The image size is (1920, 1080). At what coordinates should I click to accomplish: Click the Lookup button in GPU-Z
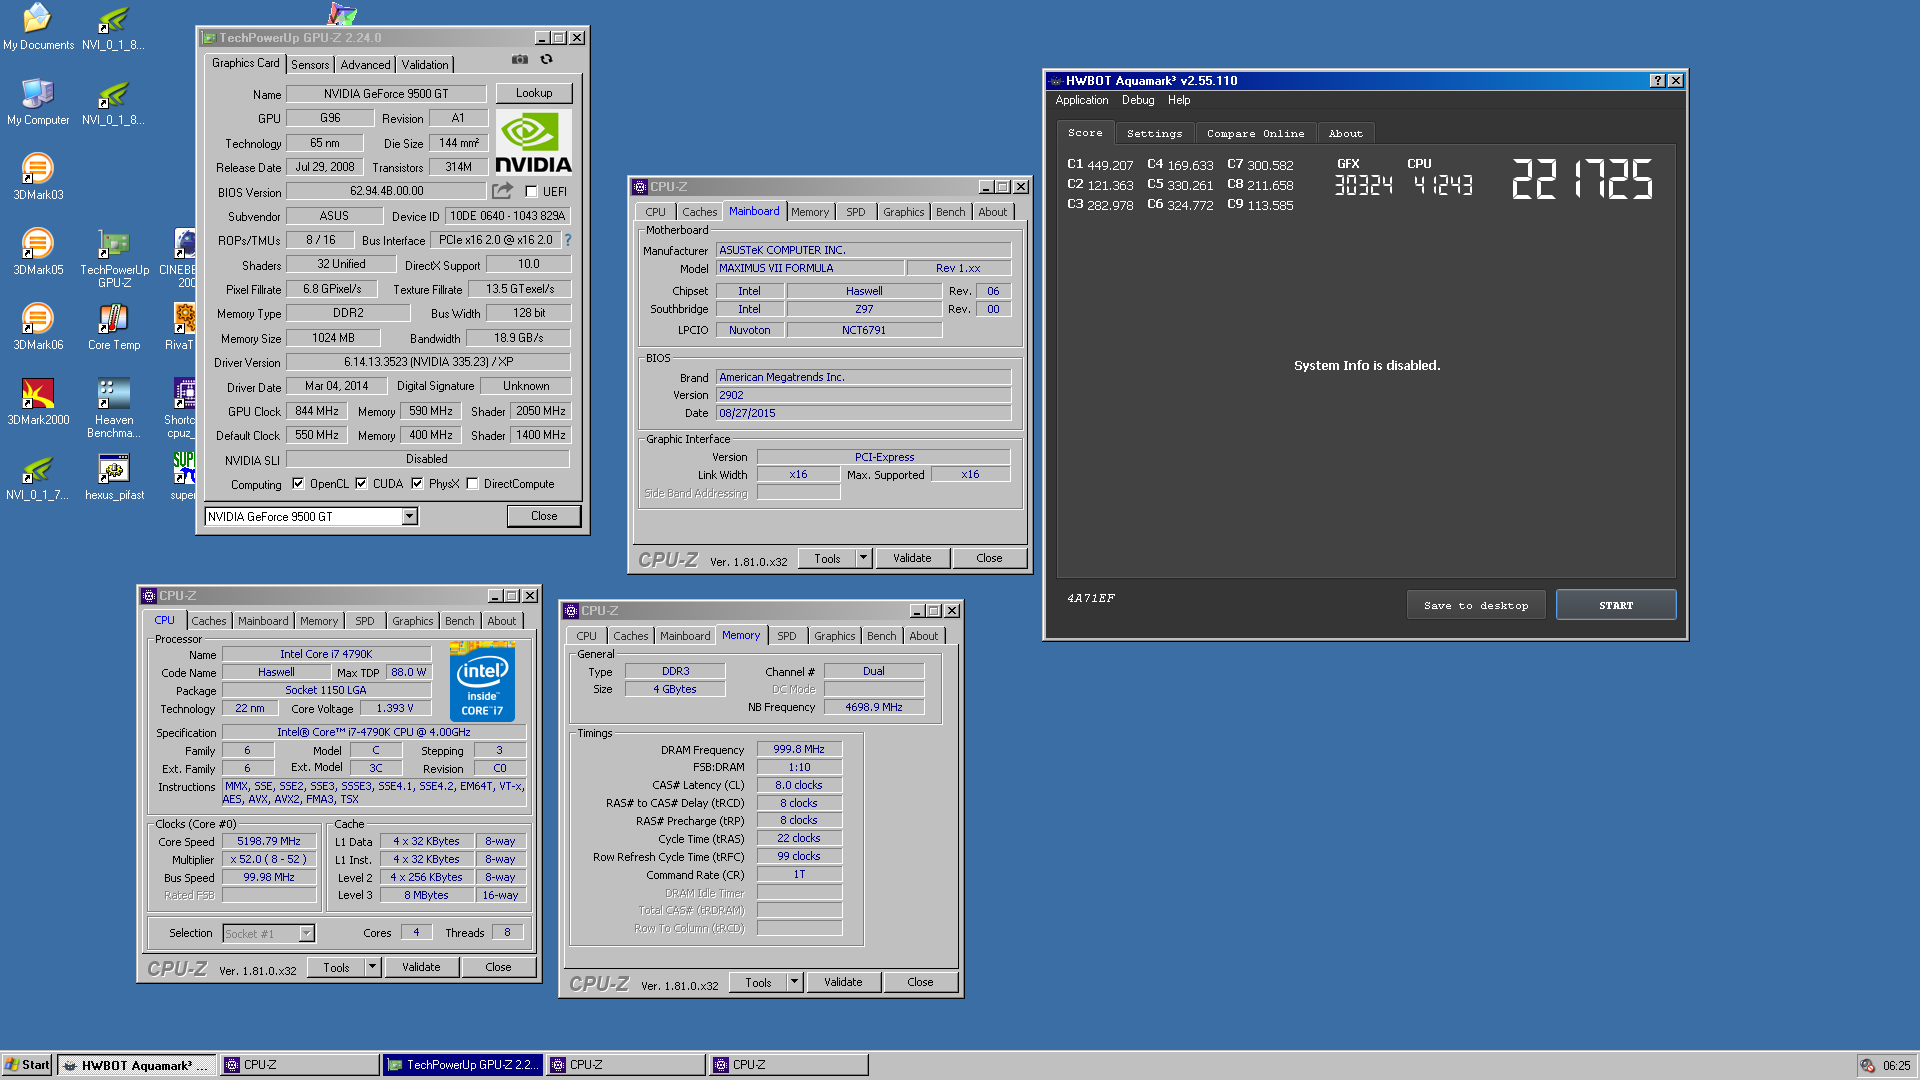pyautogui.click(x=534, y=93)
